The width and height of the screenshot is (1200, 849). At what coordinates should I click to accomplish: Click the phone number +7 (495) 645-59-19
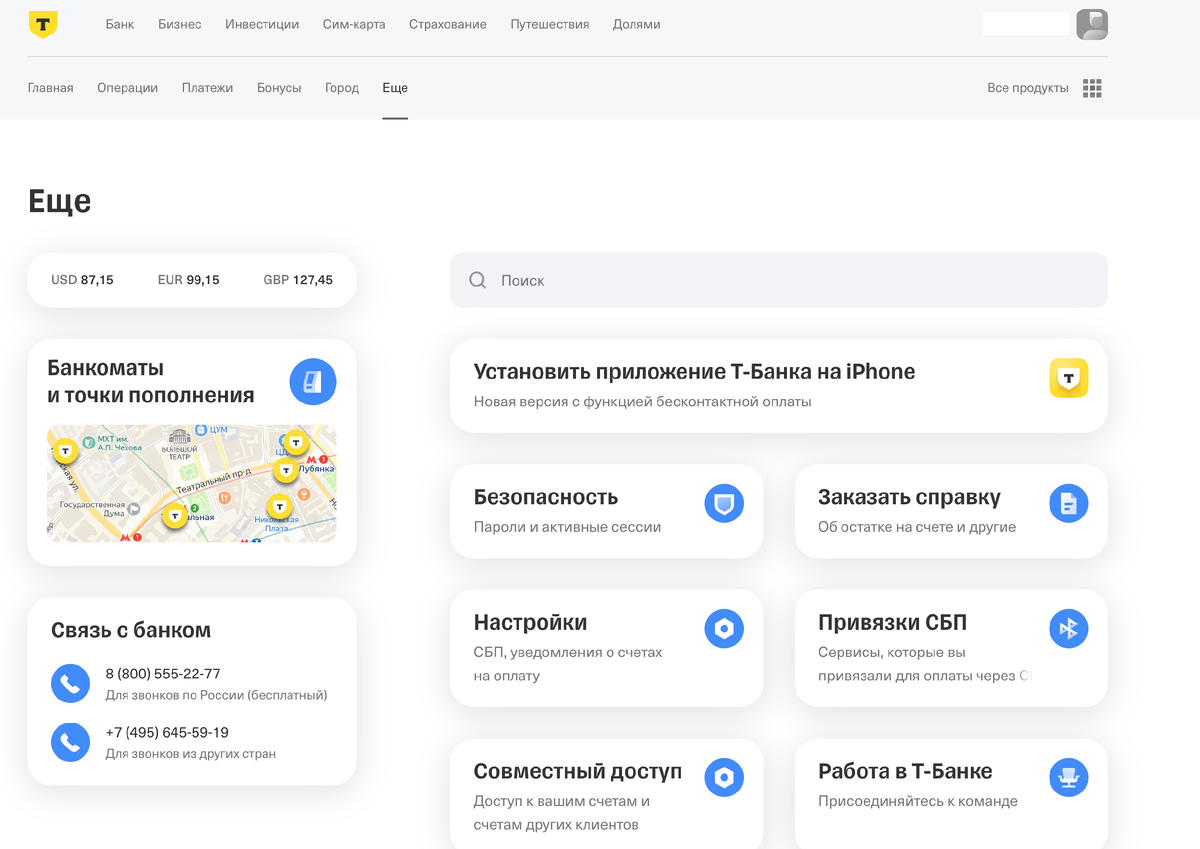[167, 733]
